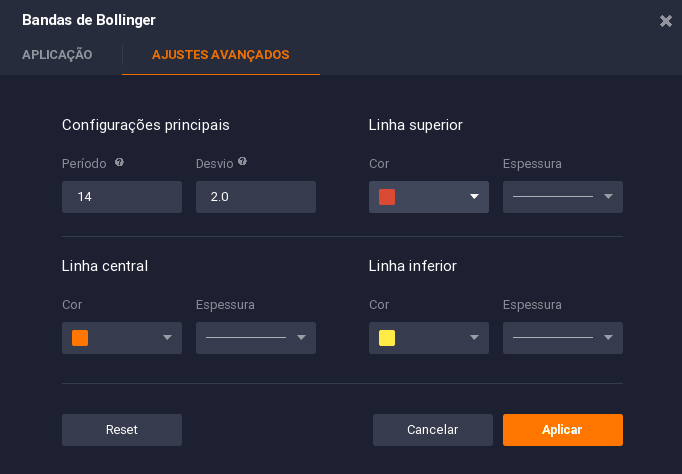Open the Linha inferior Espessura dropdown
The width and height of the screenshot is (682, 474).
point(563,338)
